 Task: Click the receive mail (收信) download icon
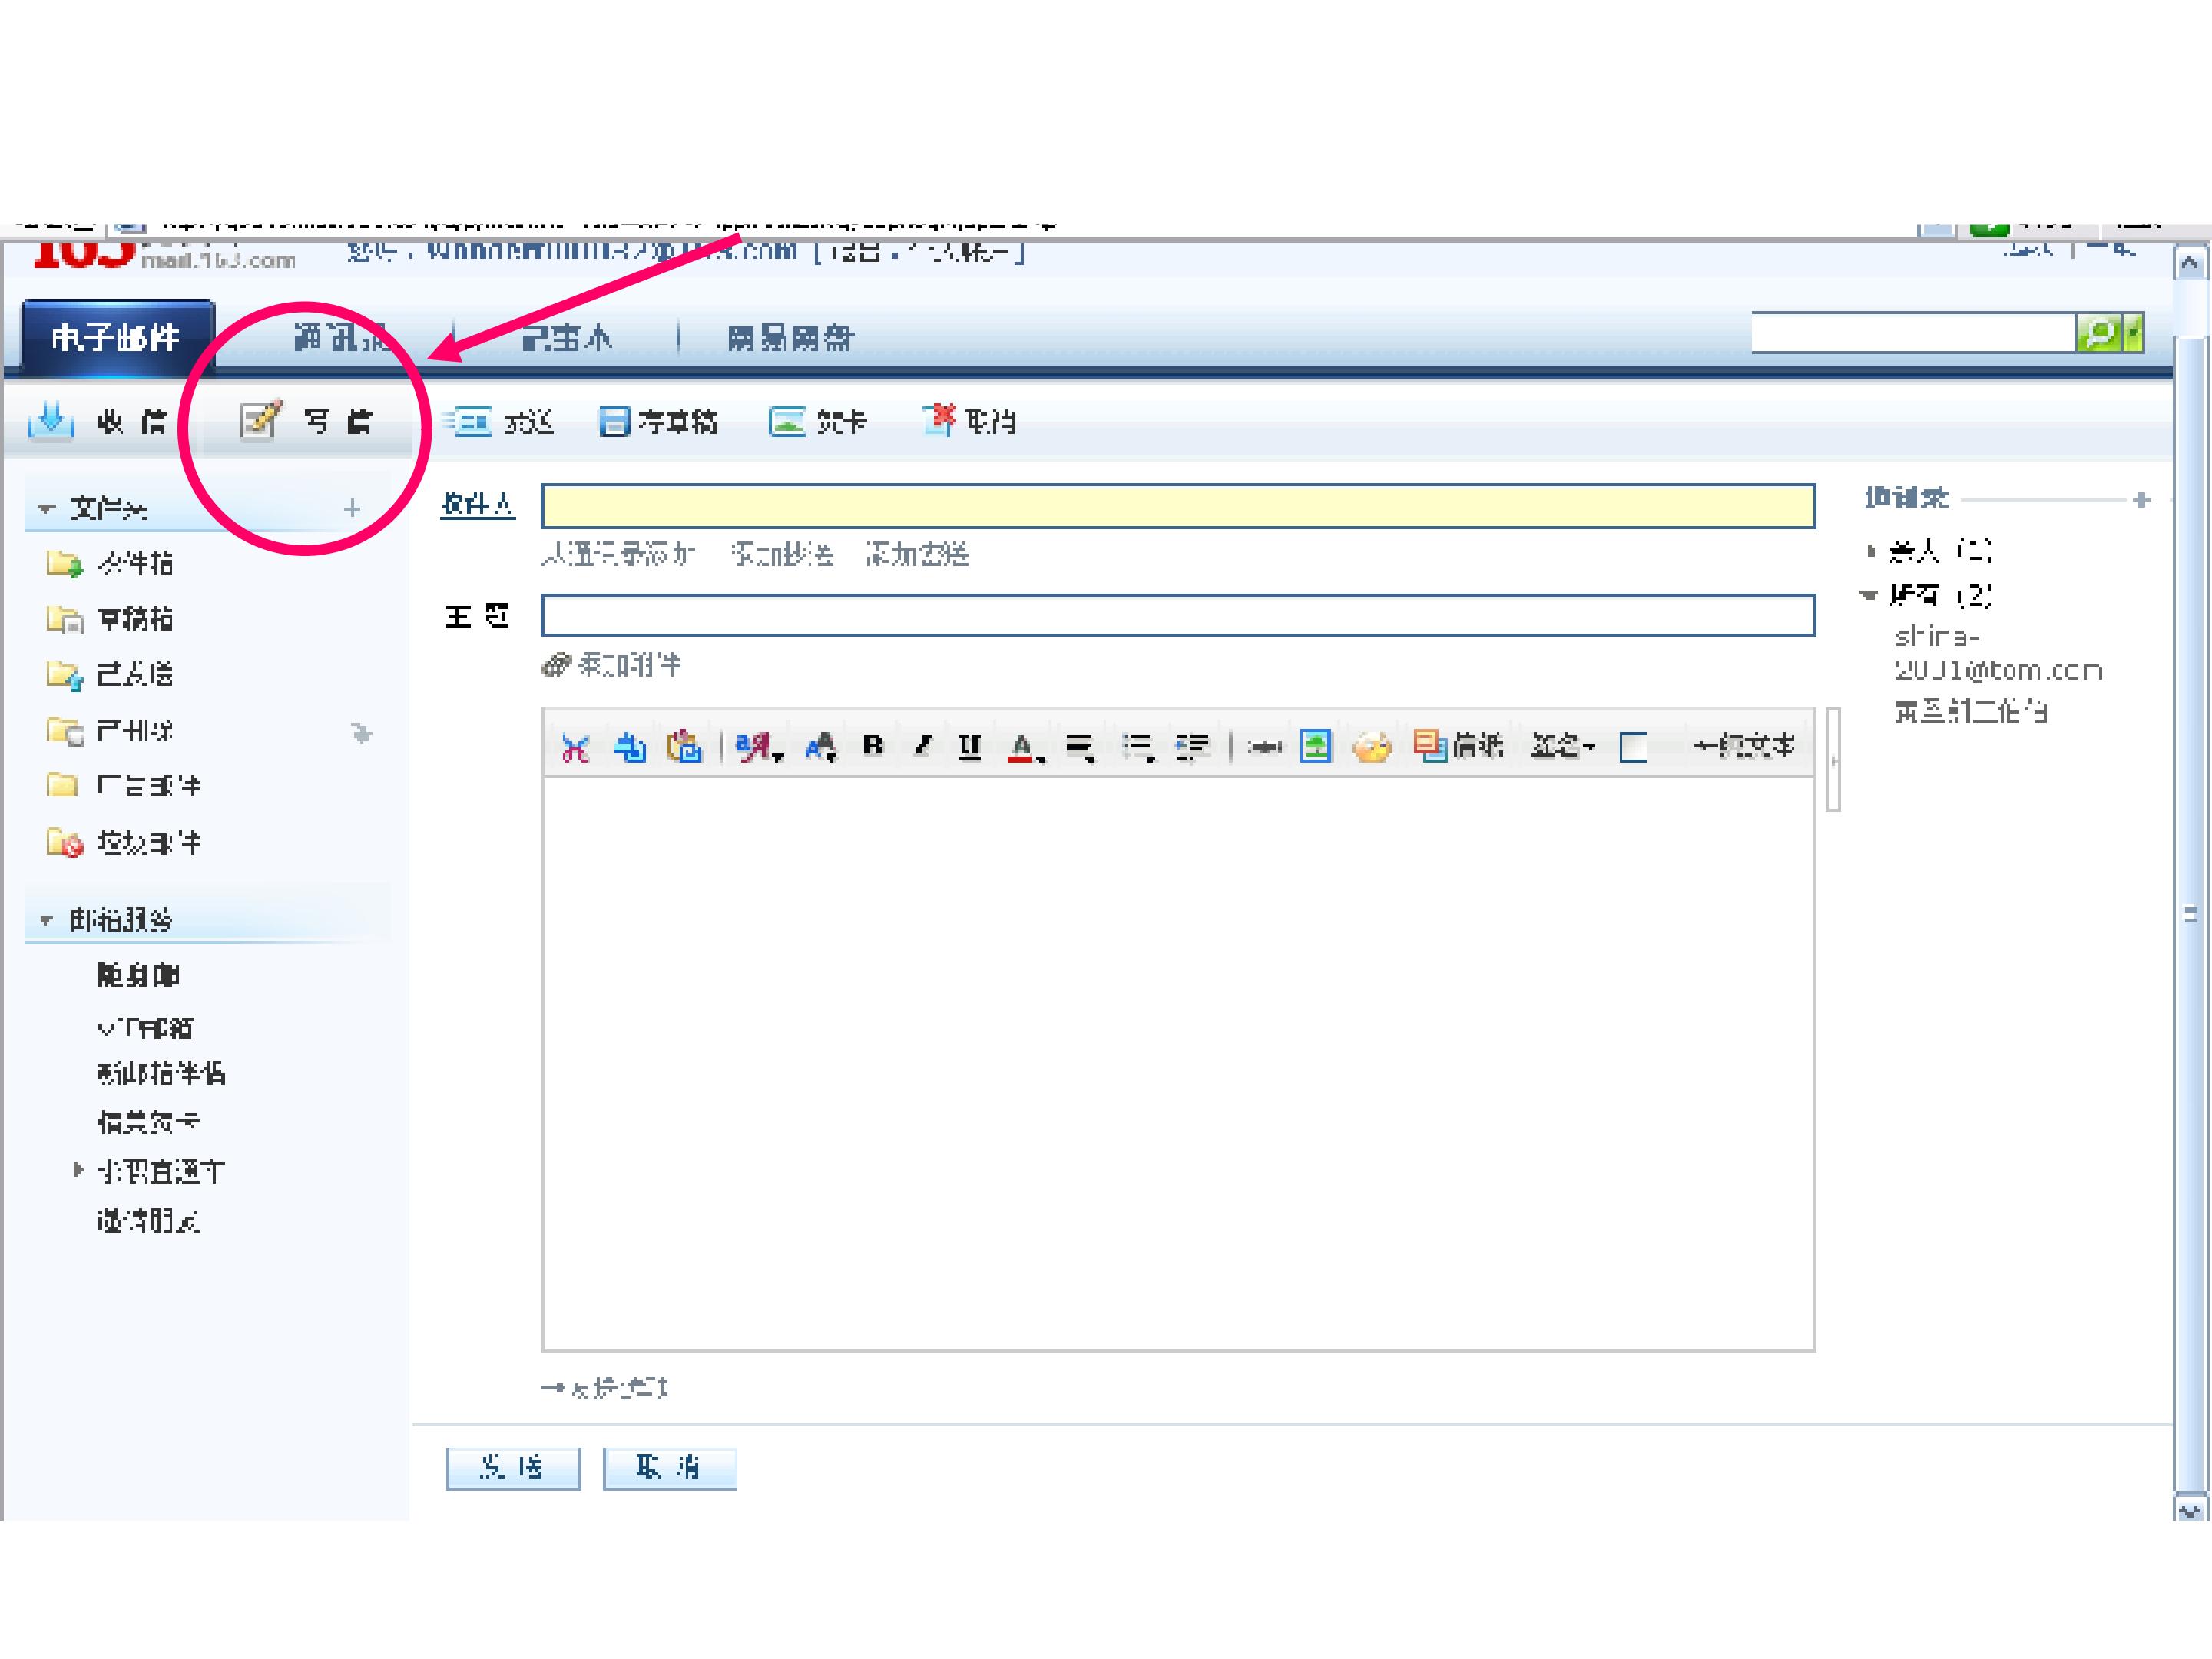[x=51, y=421]
